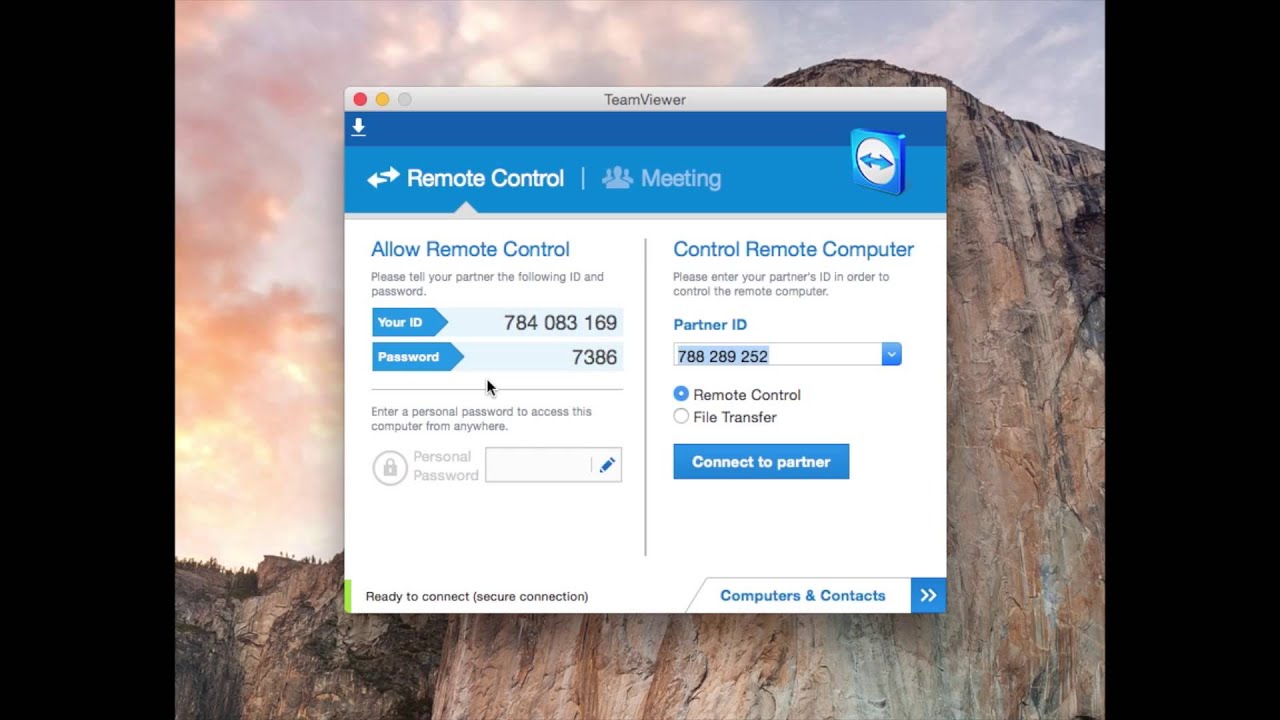
Task: Click the Control Remote Computer heading
Action: click(x=793, y=249)
